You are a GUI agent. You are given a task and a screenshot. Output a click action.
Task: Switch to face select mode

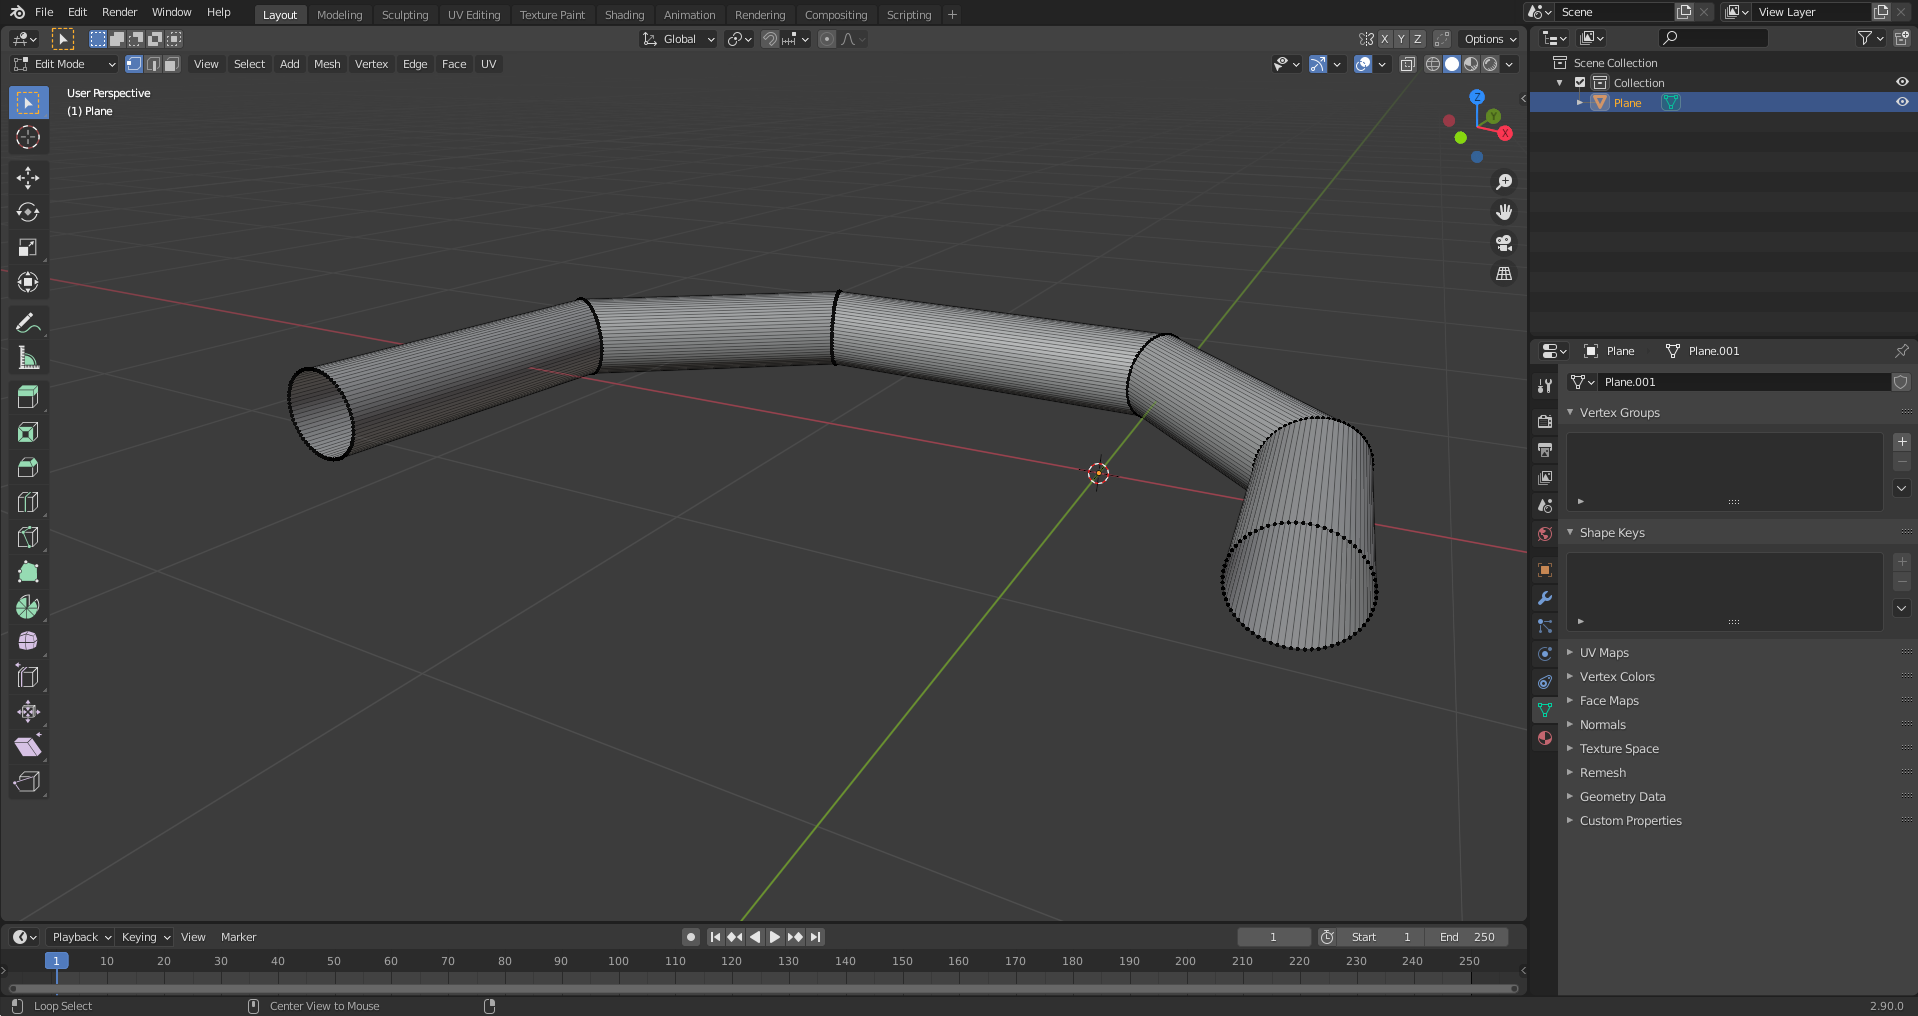tap(172, 64)
